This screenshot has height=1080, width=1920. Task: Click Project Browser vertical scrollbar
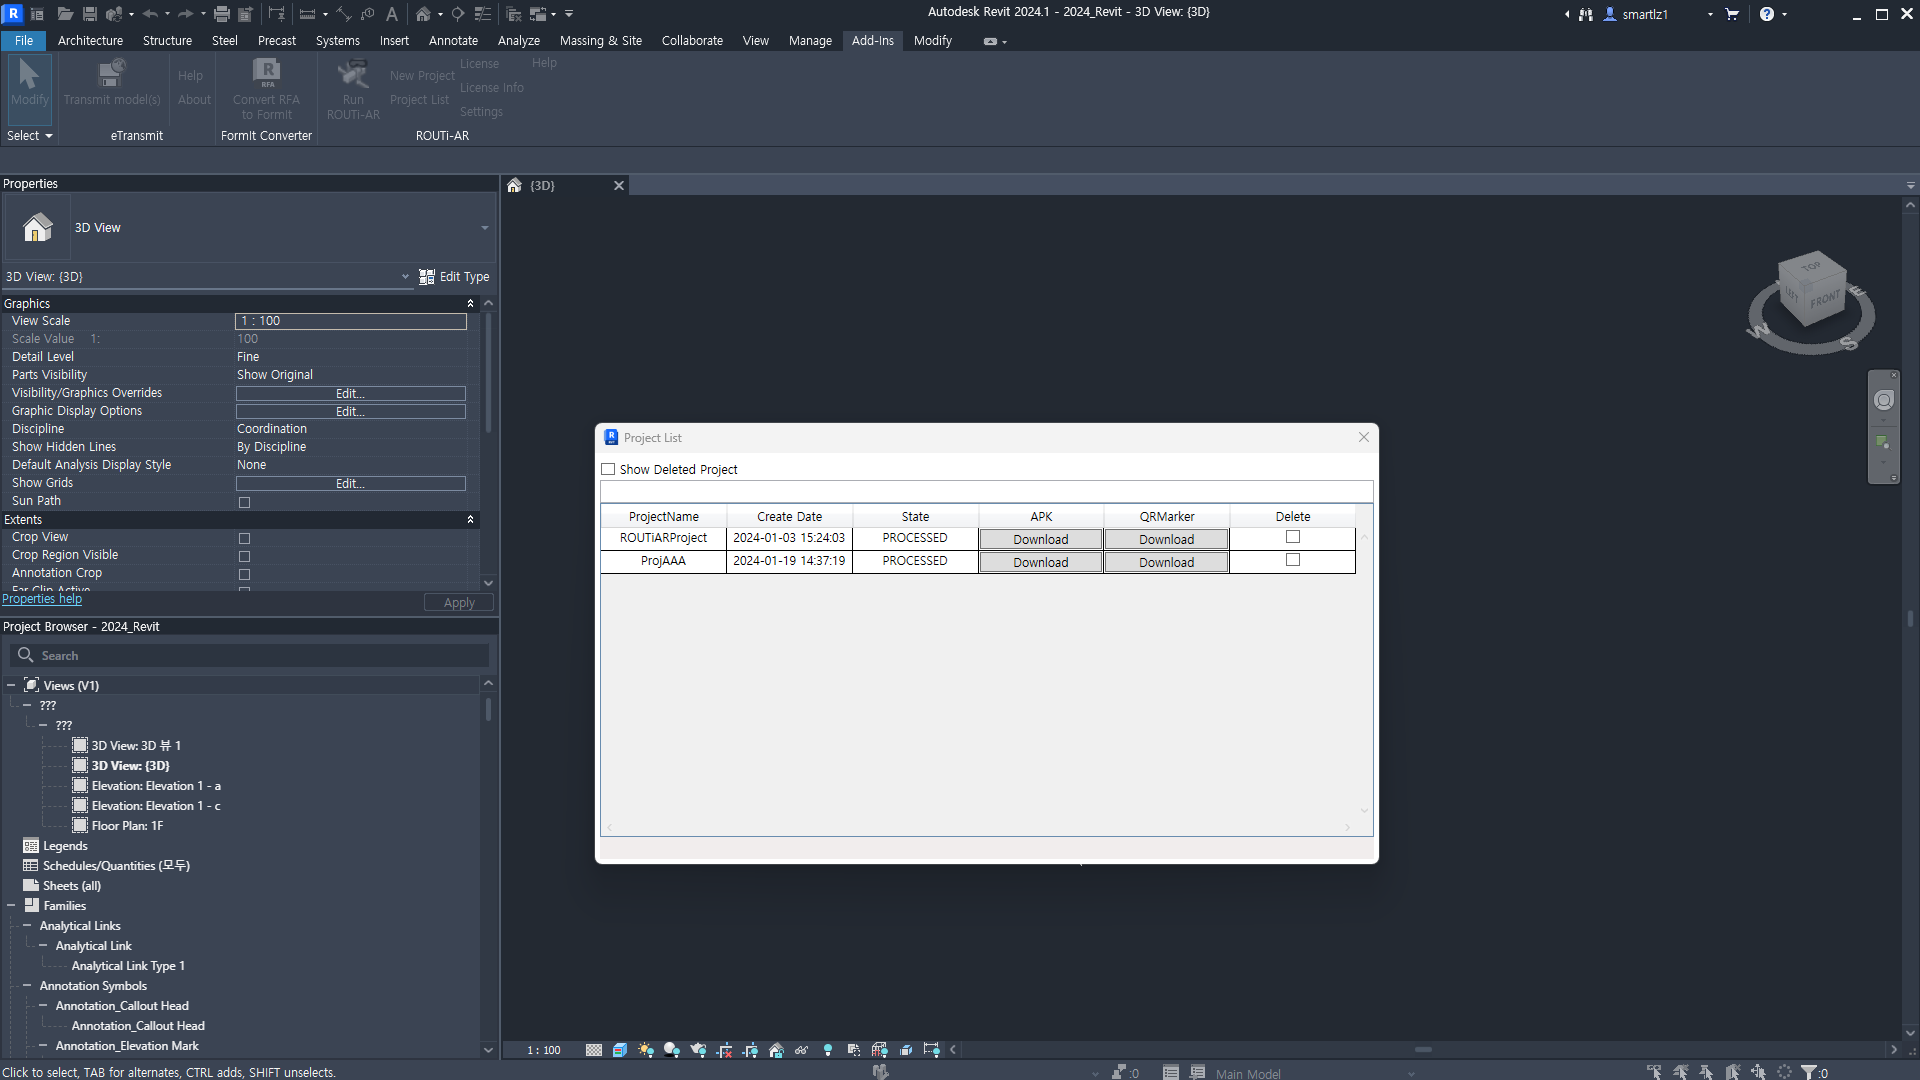(488, 710)
